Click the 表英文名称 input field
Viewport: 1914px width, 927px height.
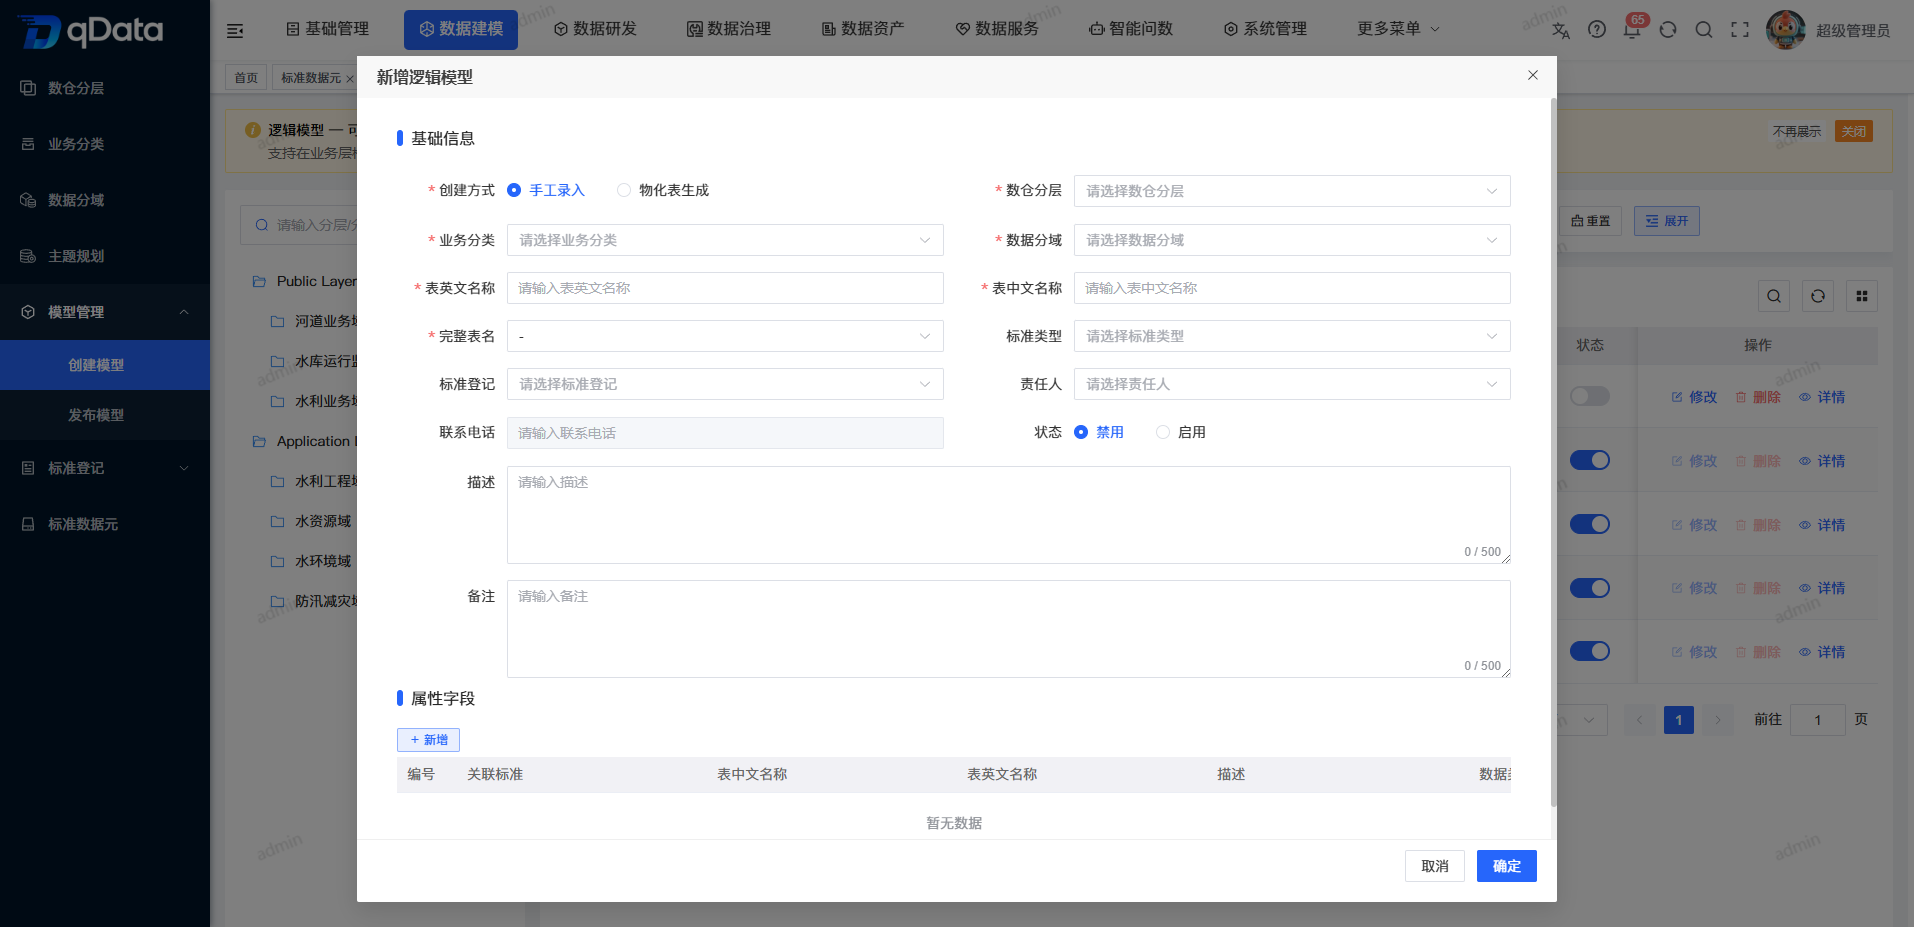coord(725,288)
